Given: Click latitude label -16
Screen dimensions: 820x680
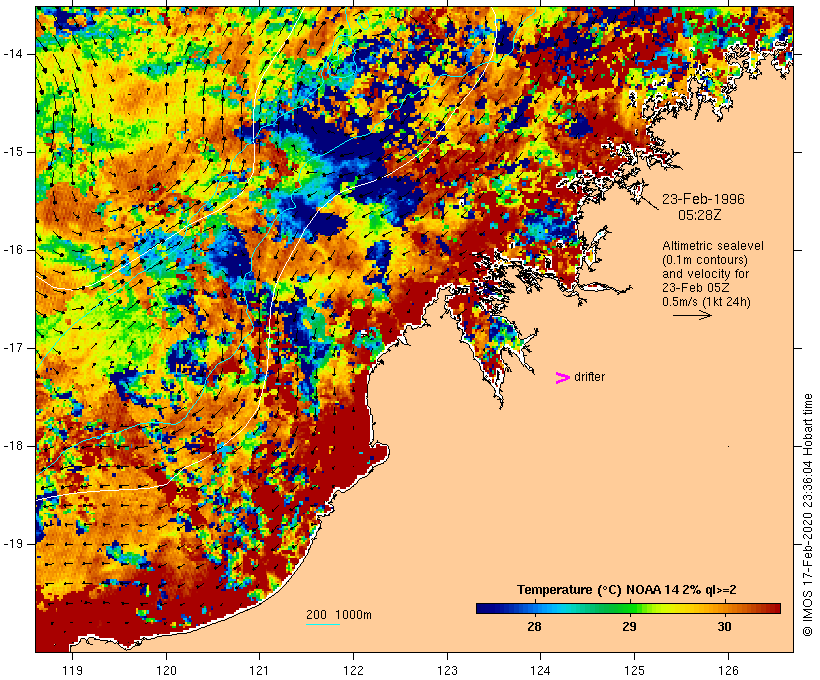Looking at the screenshot, I should point(13,250).
